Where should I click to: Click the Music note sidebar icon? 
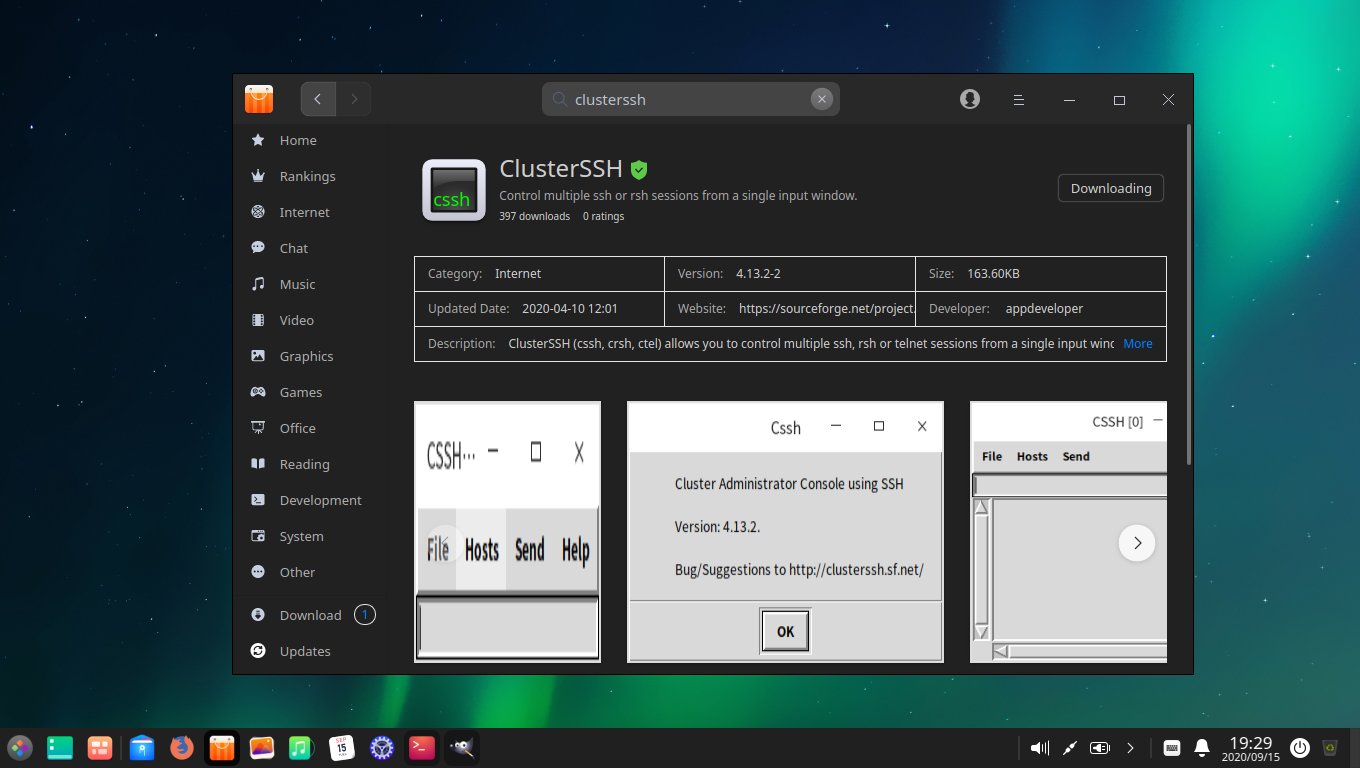258,284
